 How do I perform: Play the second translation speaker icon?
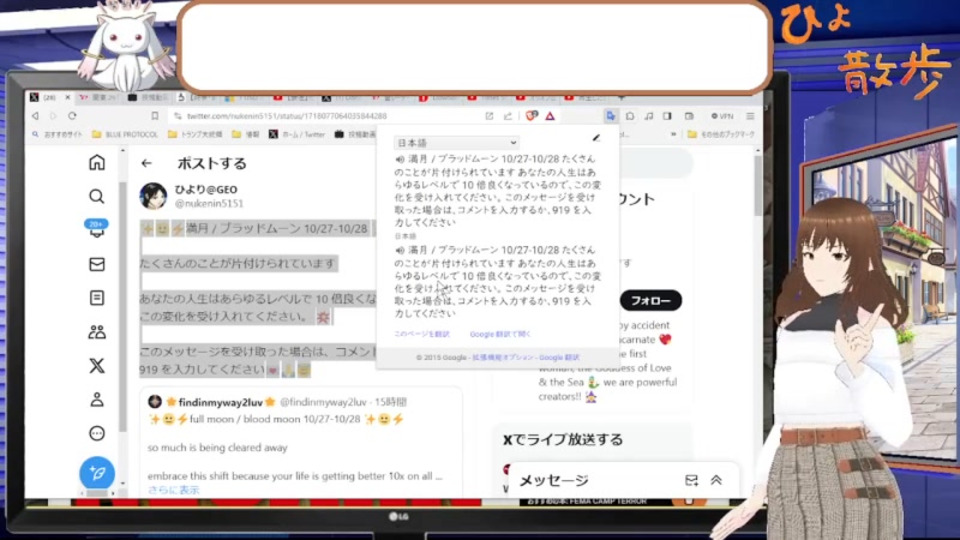(400, 250)
